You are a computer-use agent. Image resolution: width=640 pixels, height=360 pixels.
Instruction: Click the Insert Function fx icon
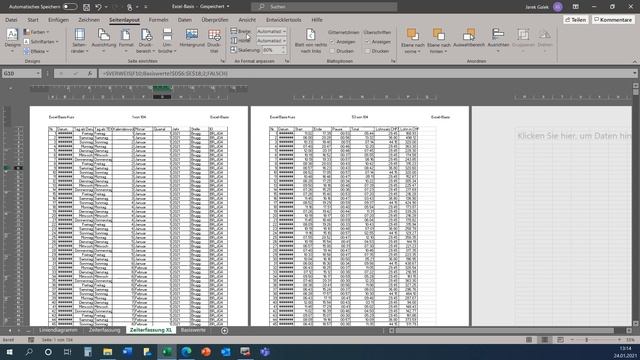coord(90,73)
